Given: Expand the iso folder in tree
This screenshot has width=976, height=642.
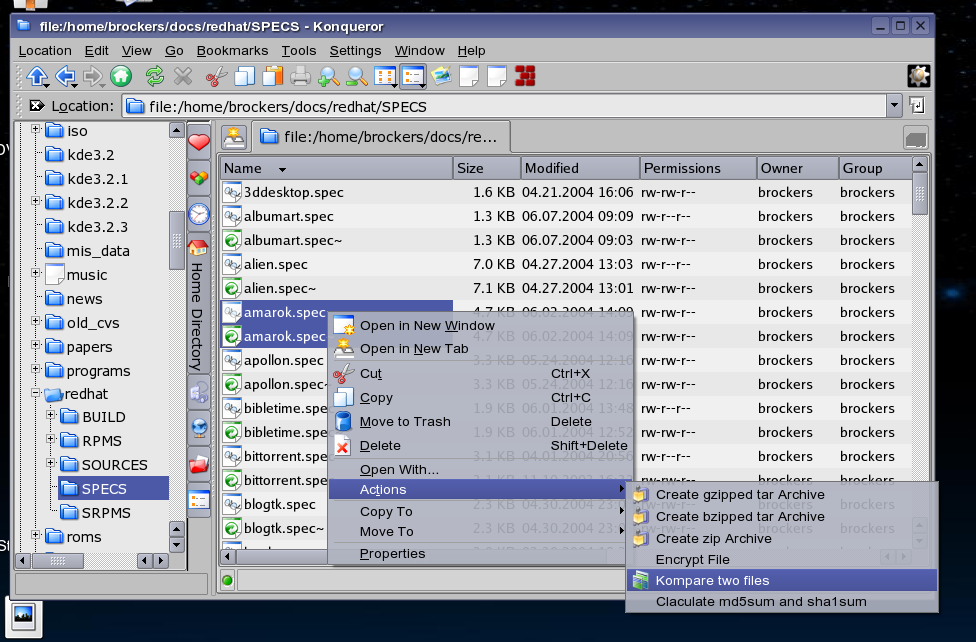Looking at the screenshot, I should tap(35, 130).
